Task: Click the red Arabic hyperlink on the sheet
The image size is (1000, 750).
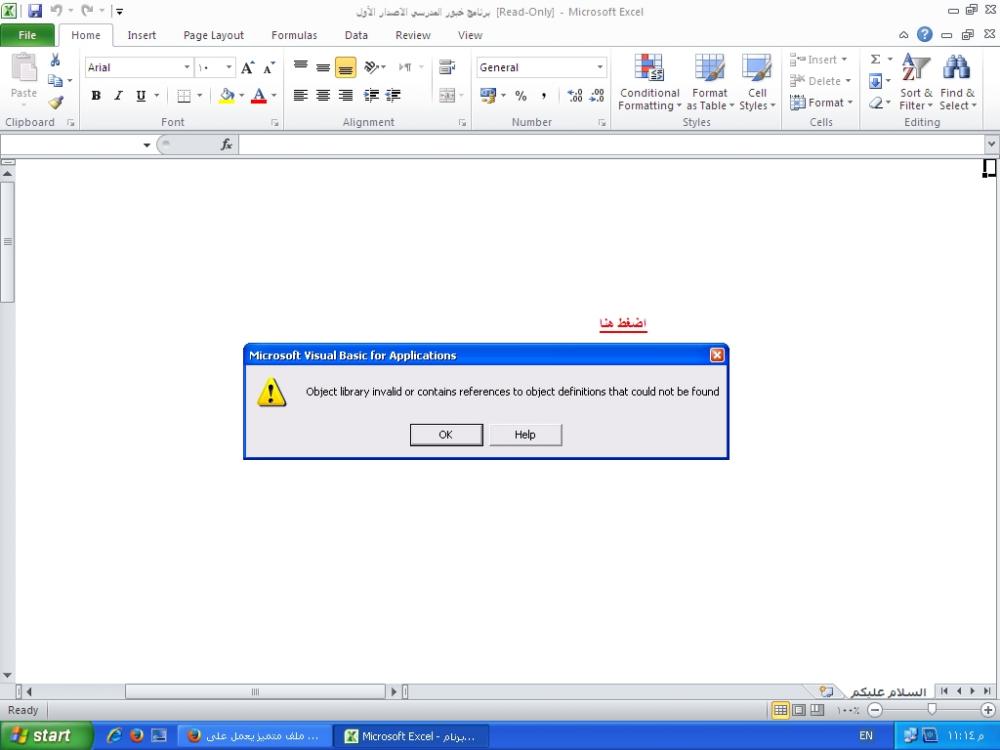Action: pyautogui.click(x=623, y=323)
